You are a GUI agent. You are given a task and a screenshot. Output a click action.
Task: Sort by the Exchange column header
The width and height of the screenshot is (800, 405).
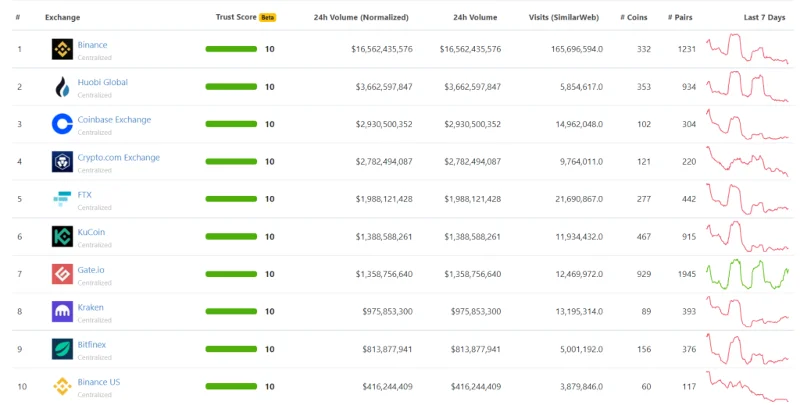click(62, 17)
